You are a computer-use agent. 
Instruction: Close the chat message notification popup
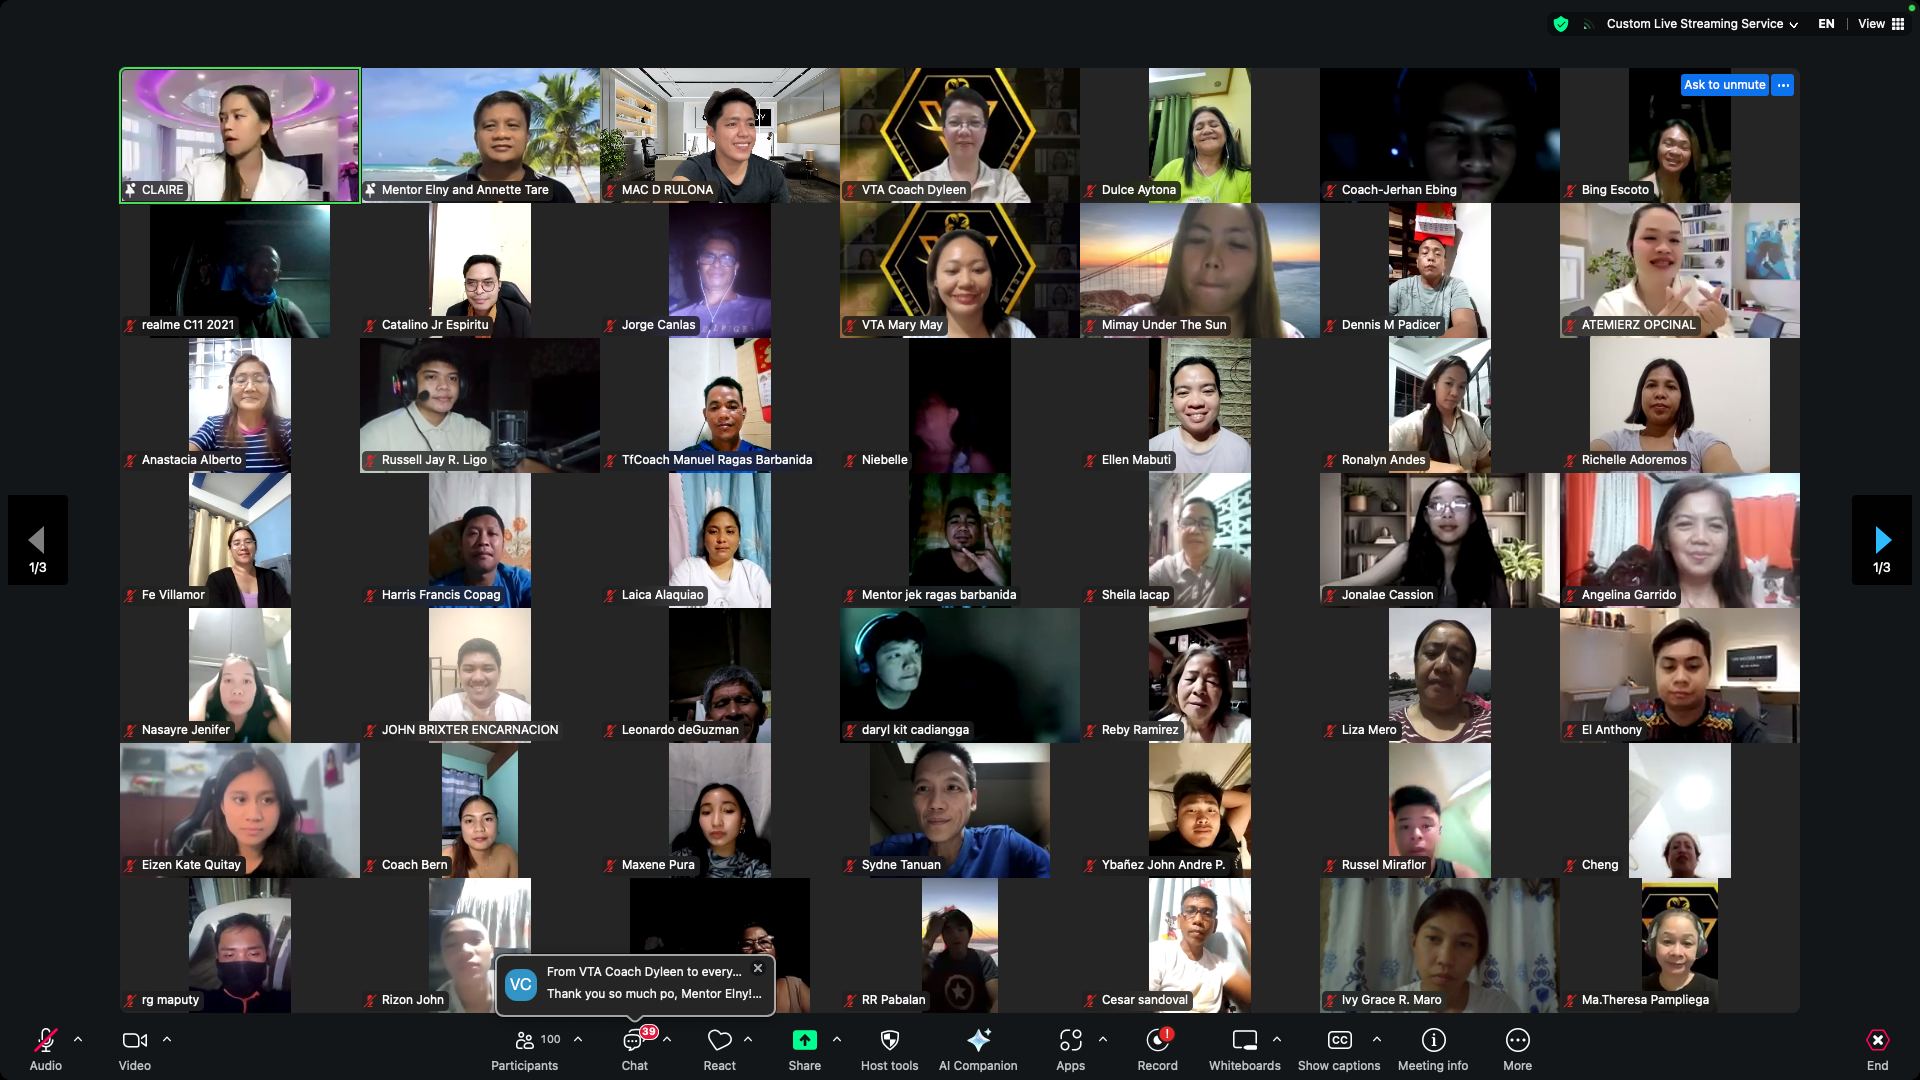(x=758, y=968)
